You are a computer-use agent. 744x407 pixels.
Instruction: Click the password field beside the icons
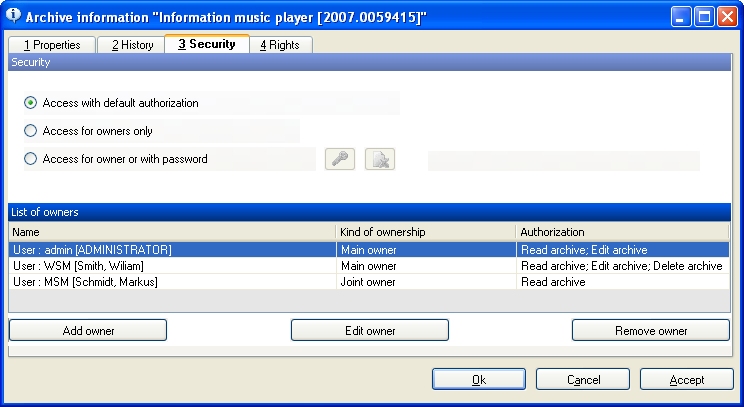(x=564, y=161)
